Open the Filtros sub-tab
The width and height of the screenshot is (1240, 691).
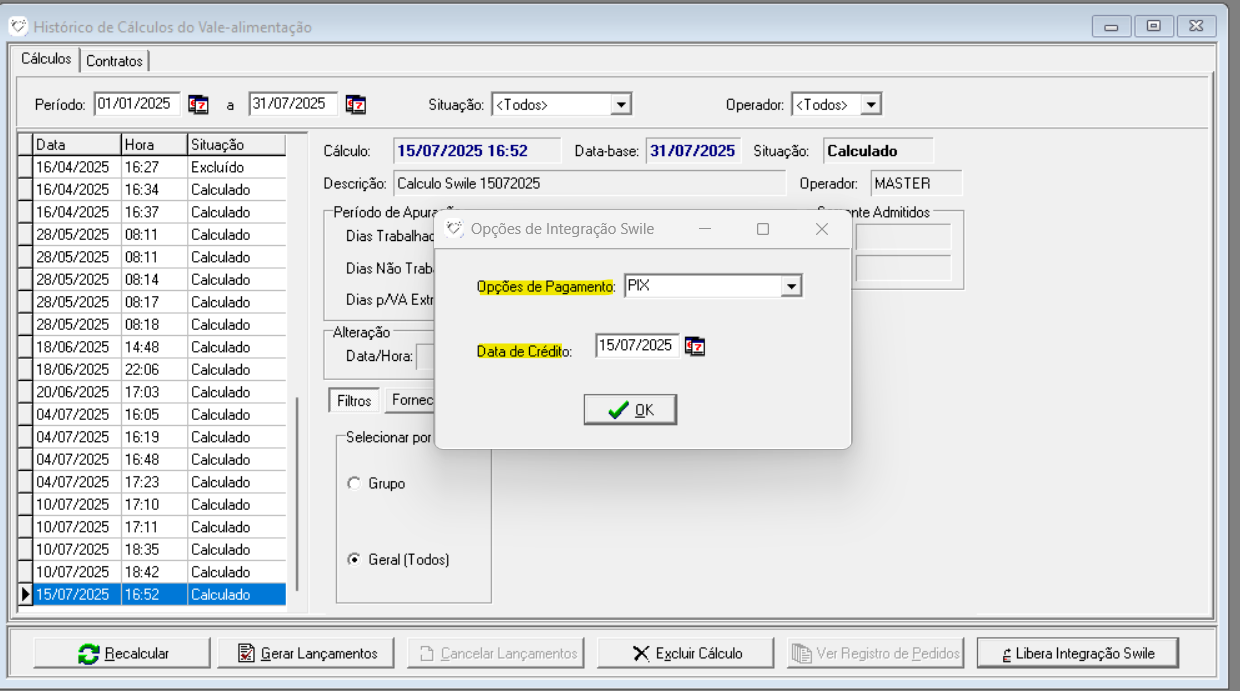[354, 400]
